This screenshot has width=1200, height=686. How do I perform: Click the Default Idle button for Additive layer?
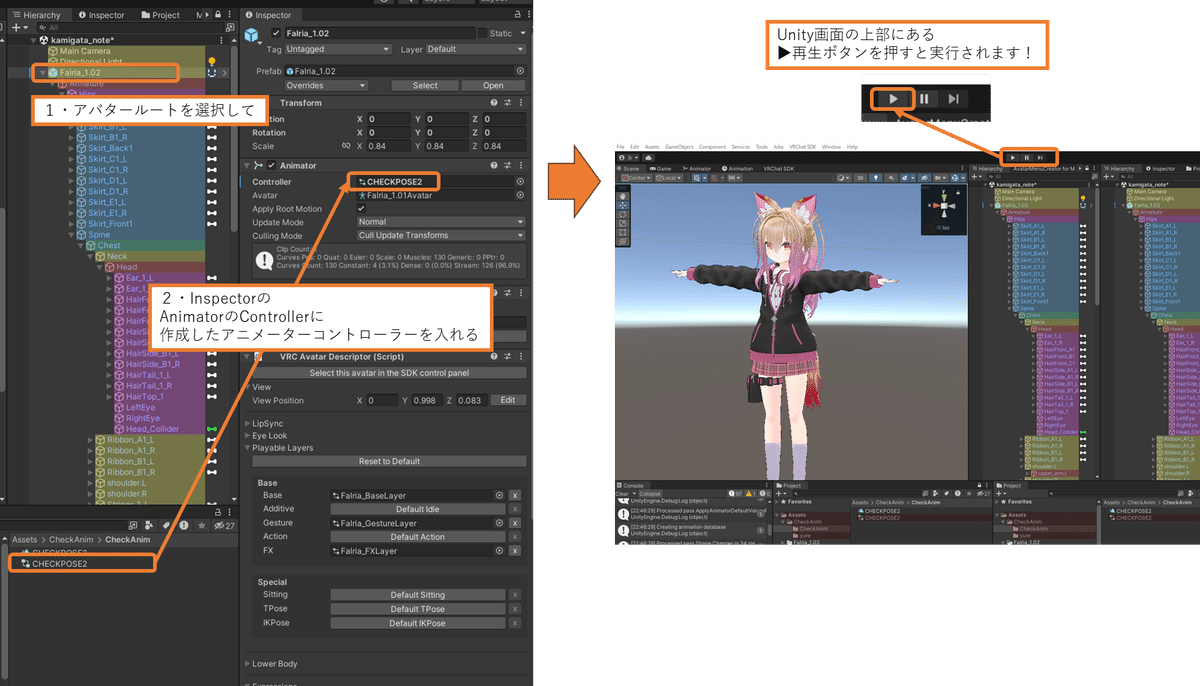coord(418,509)
